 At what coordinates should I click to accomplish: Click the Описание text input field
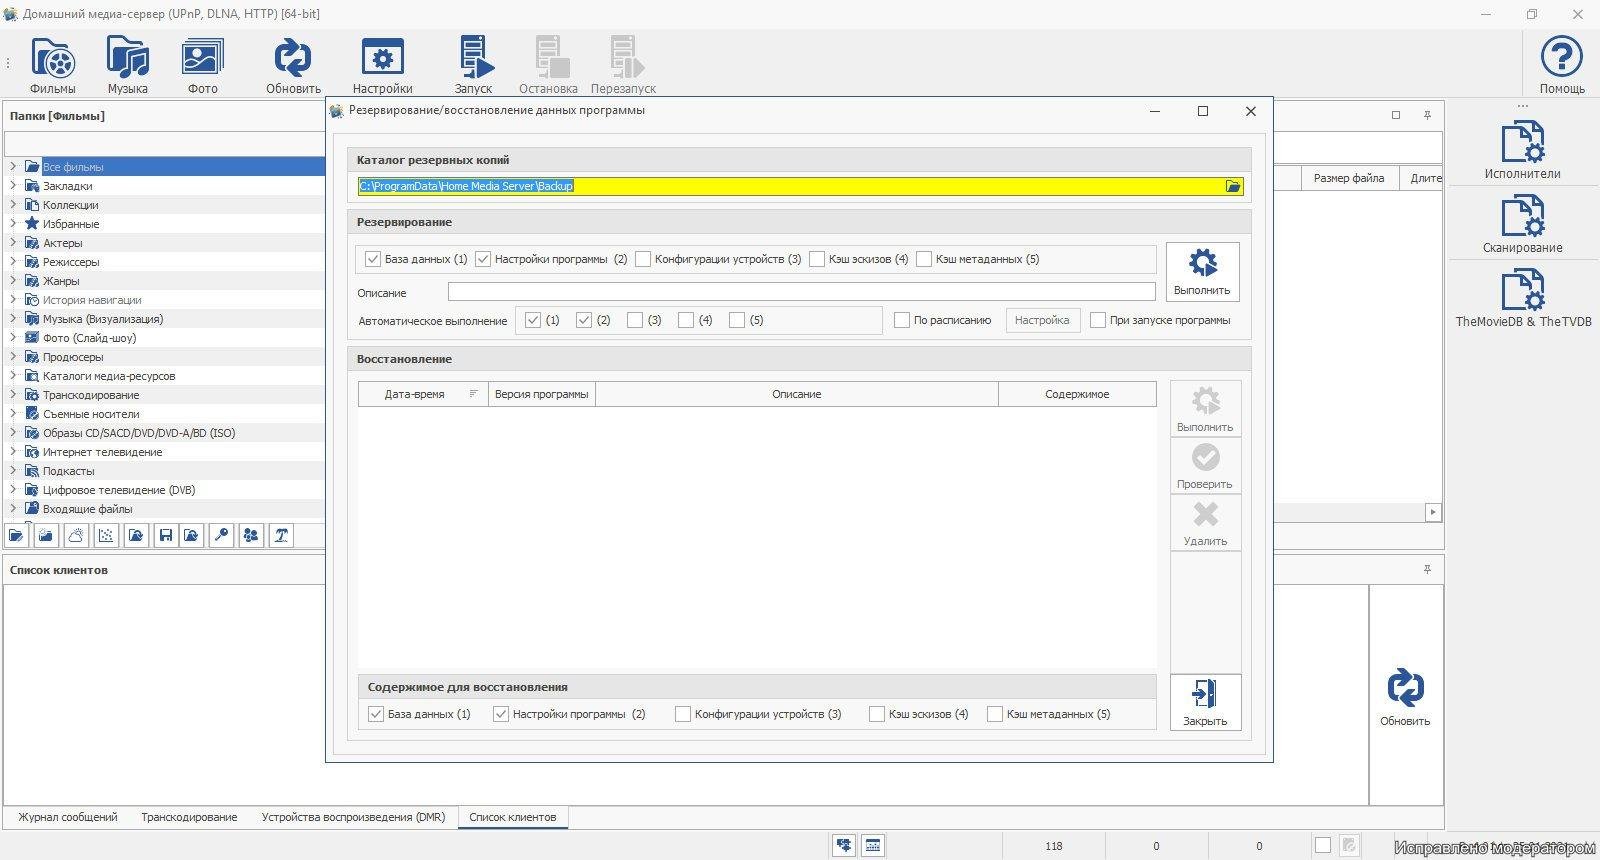coord(800,292)
